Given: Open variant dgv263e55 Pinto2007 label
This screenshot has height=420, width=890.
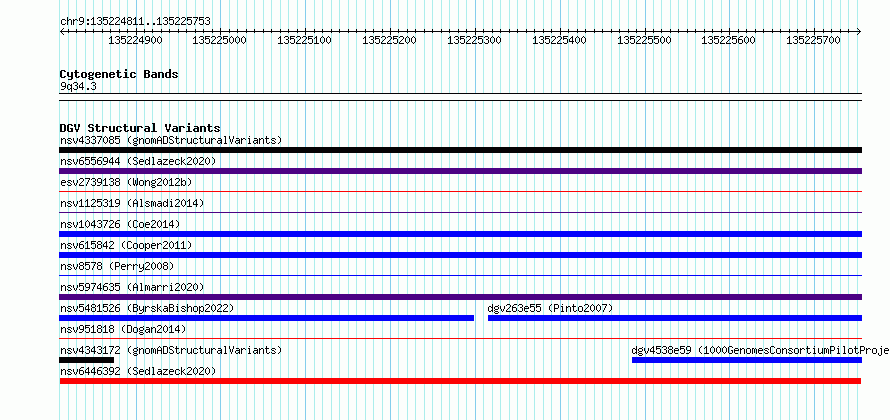Looking at the screenshot, I should (x=550, y=308).
